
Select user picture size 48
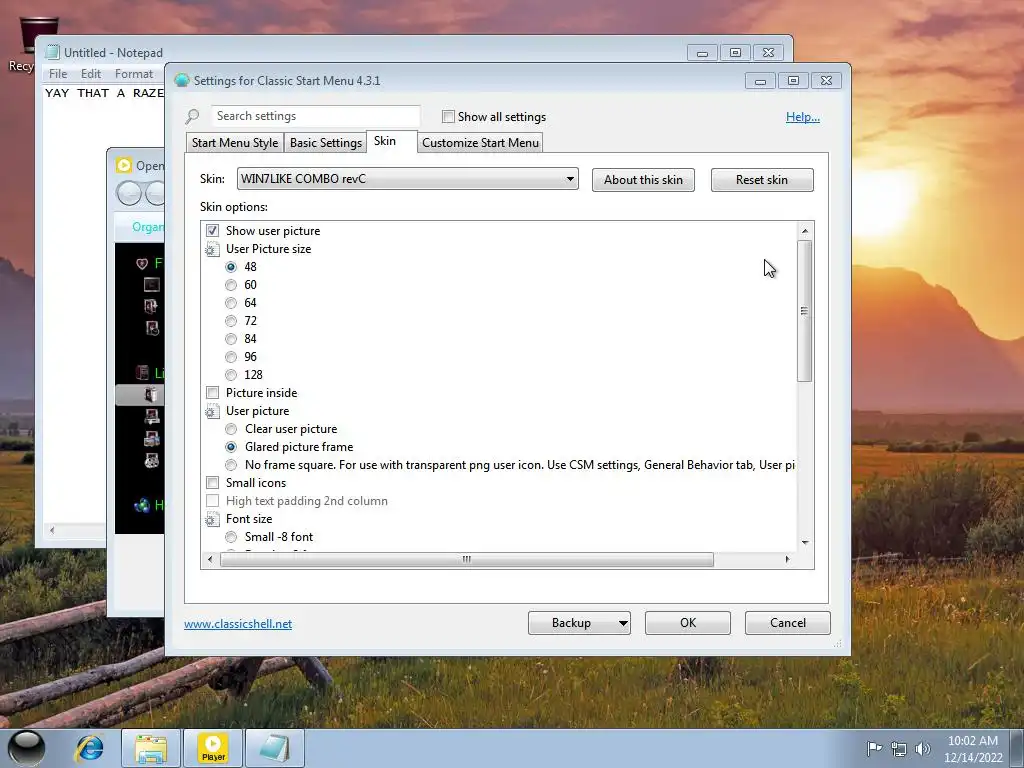[x=231, y=266]
